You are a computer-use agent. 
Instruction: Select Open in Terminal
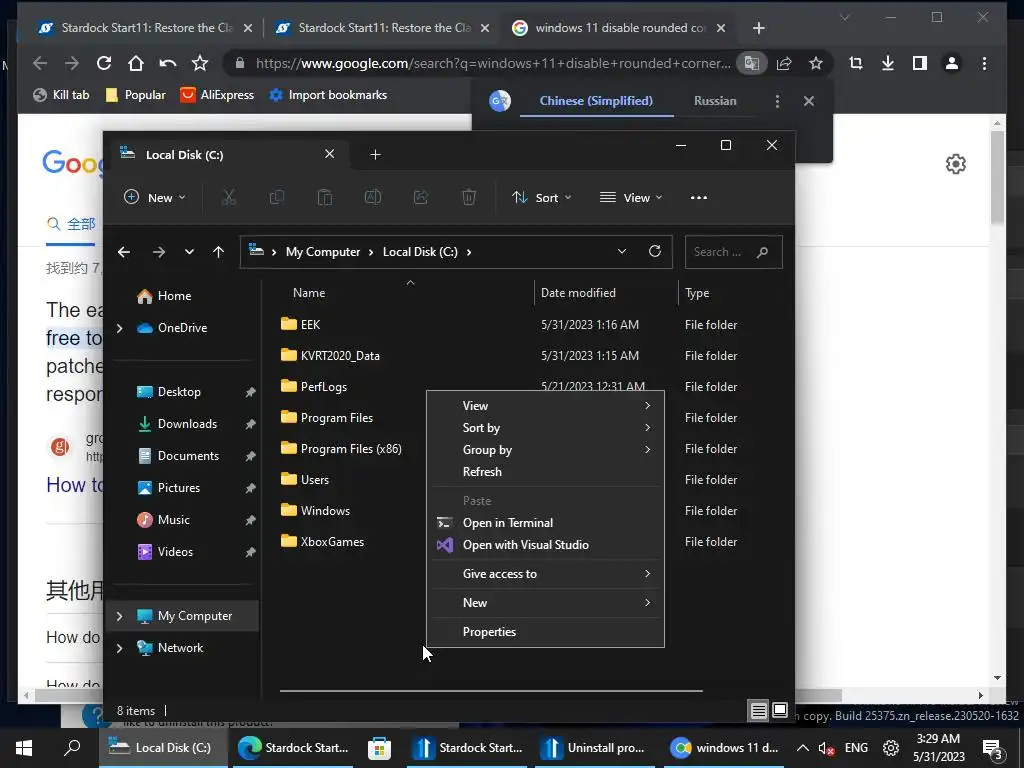tap(545, 522)
